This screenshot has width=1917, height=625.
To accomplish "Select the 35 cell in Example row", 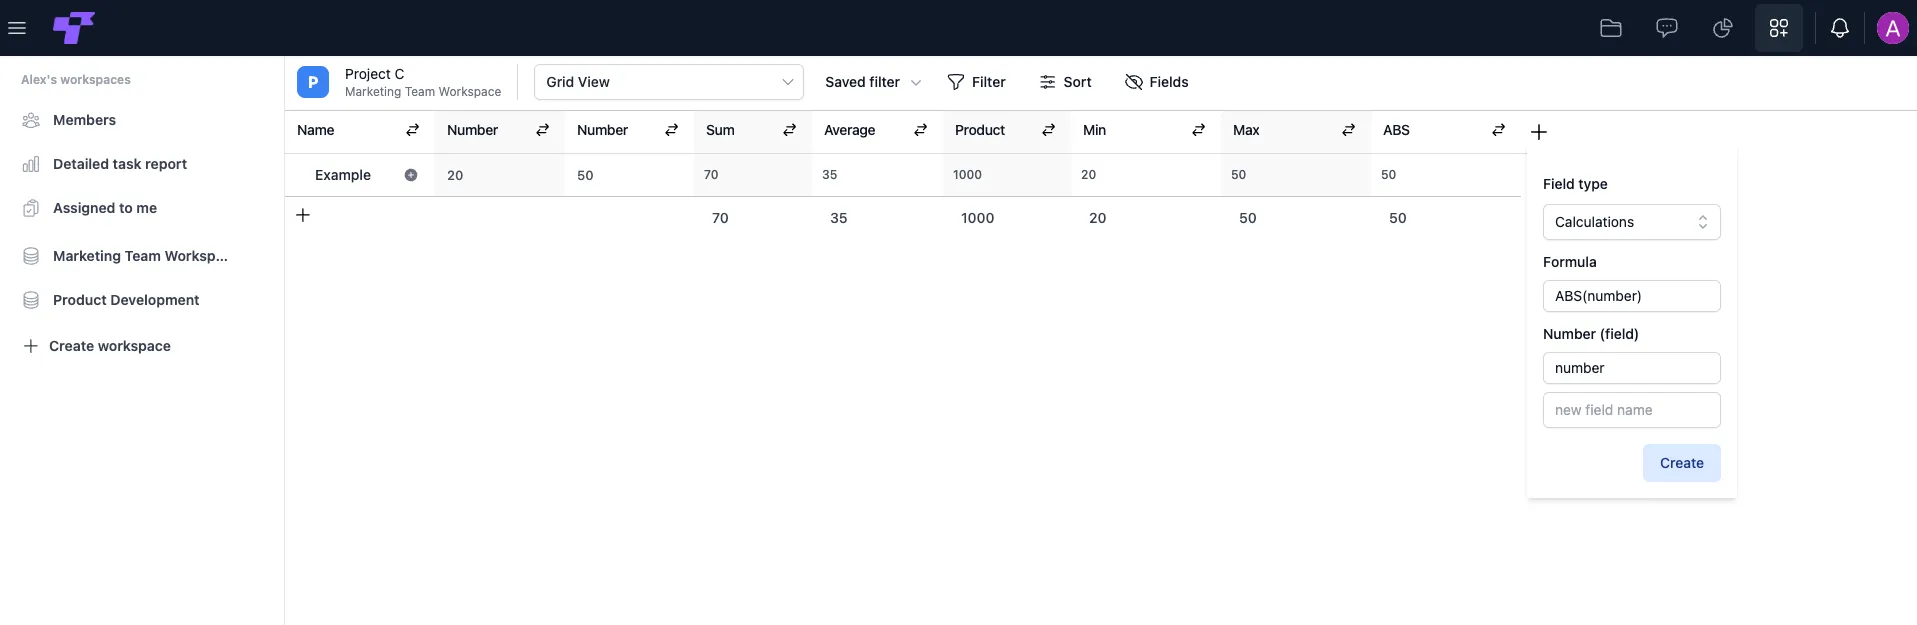I will (877, 175).
